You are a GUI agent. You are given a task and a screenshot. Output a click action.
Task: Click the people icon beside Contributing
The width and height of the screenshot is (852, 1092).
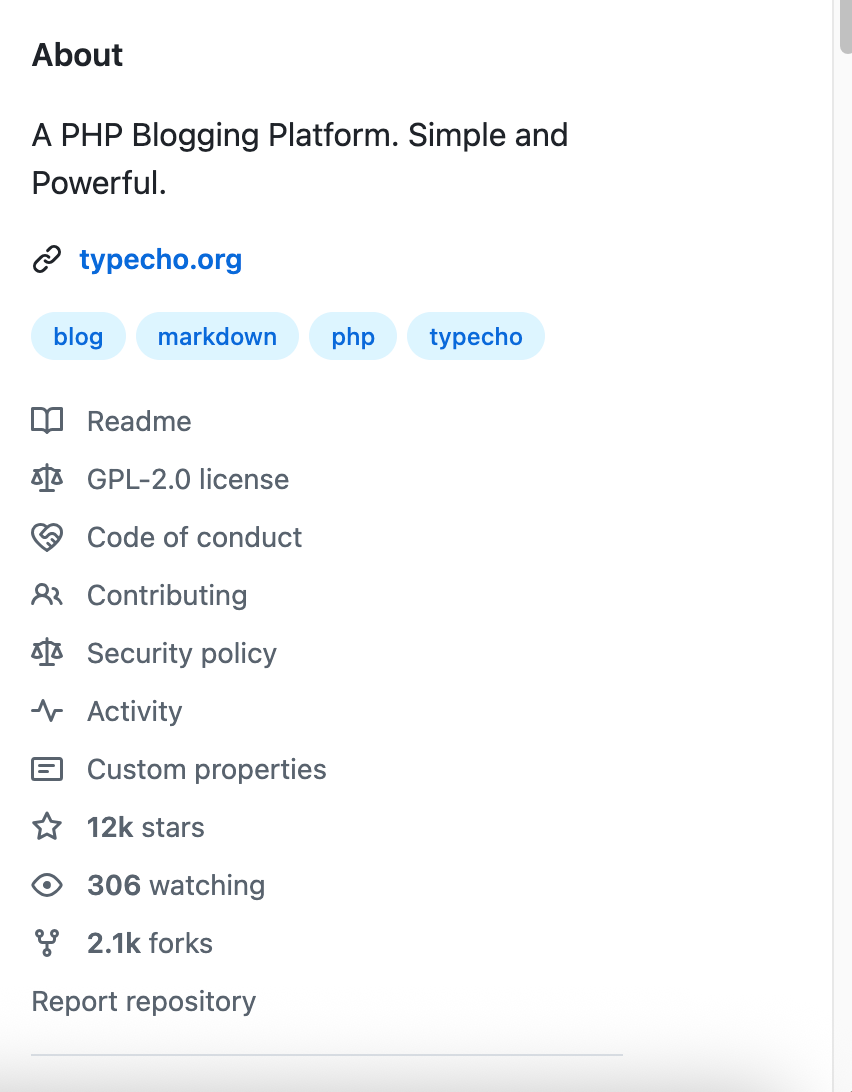47,595
